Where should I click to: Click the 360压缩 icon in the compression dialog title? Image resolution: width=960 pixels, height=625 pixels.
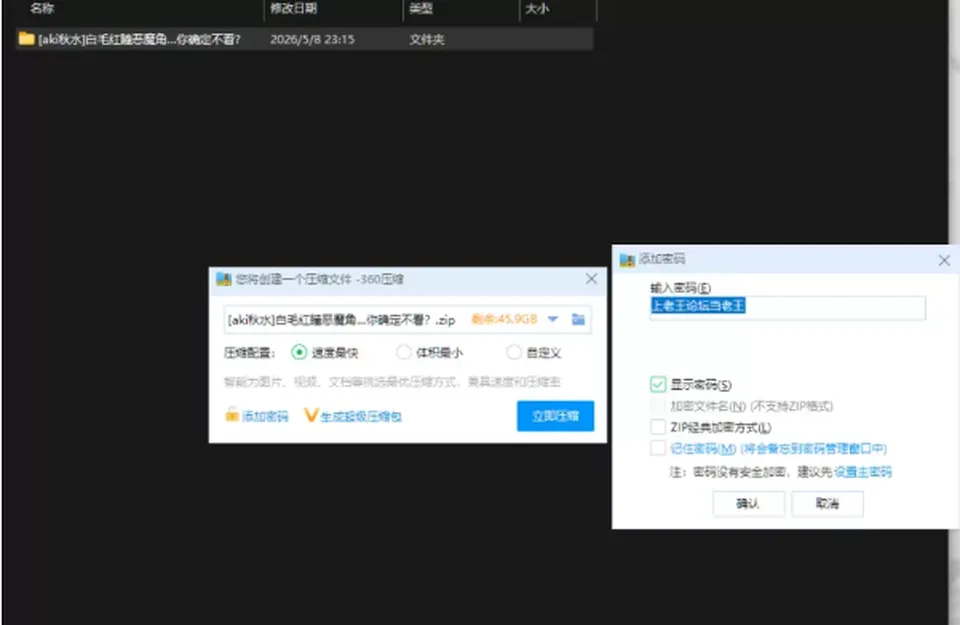(x=223, y=279)
